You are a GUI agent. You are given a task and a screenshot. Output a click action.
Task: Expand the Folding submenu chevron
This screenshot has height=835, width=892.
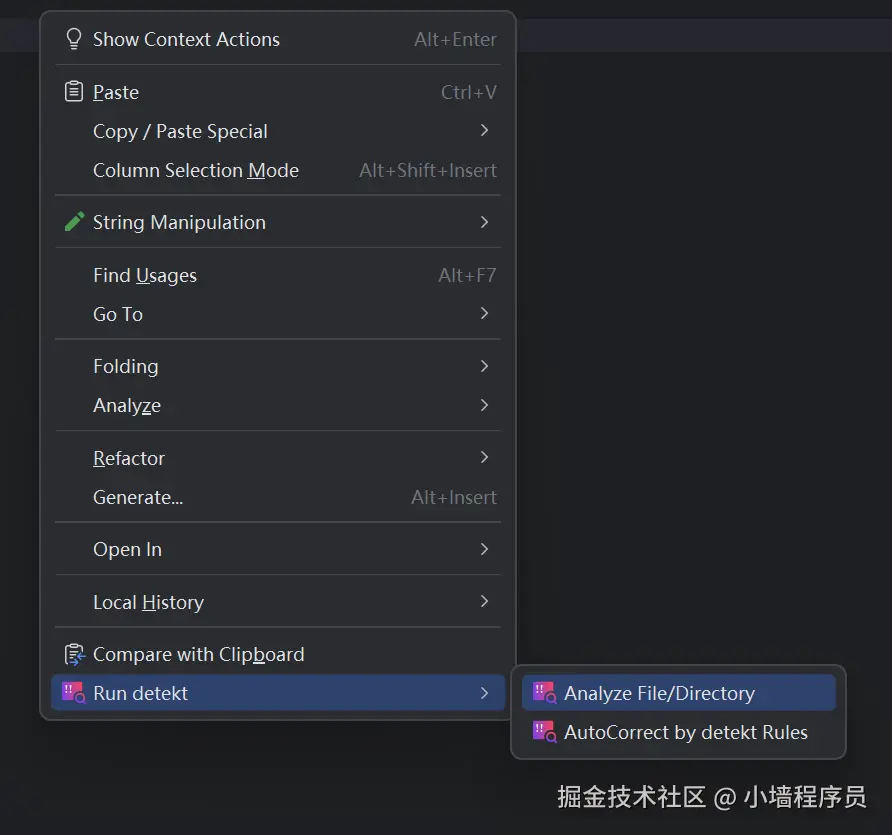(484, 366)
